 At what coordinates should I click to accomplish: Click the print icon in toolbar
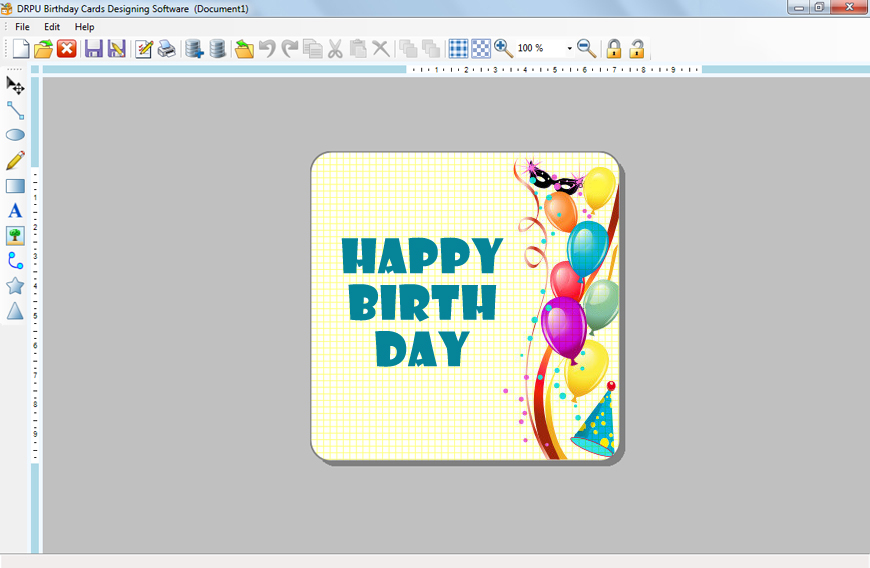coord(166,49)
